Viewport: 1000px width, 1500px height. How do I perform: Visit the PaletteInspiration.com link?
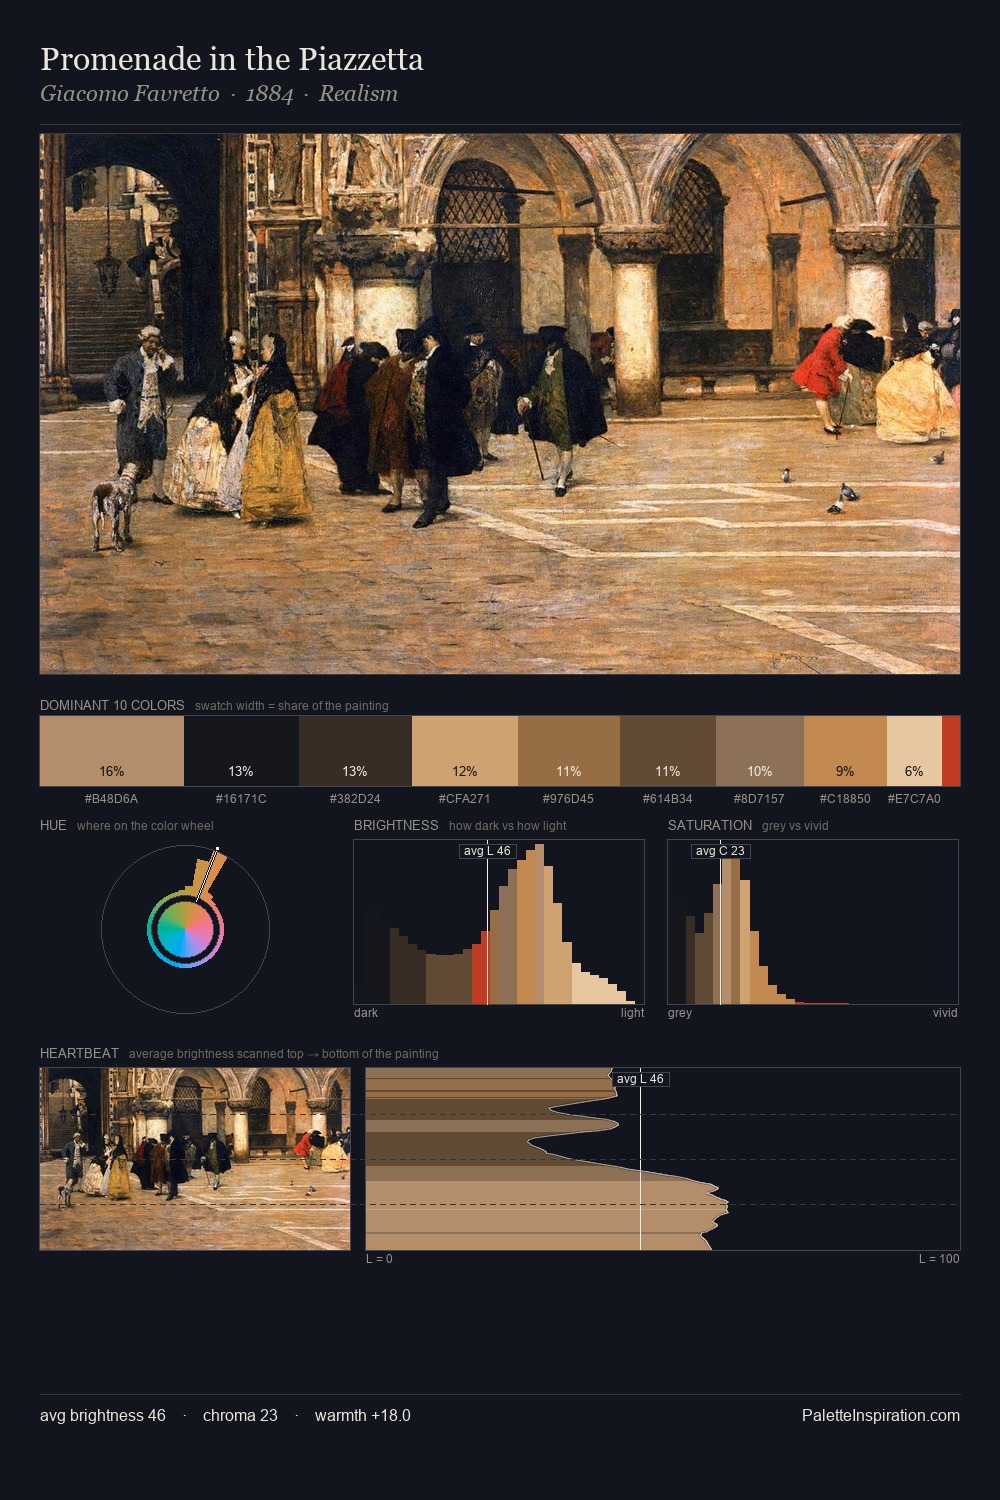(881, 1415)
